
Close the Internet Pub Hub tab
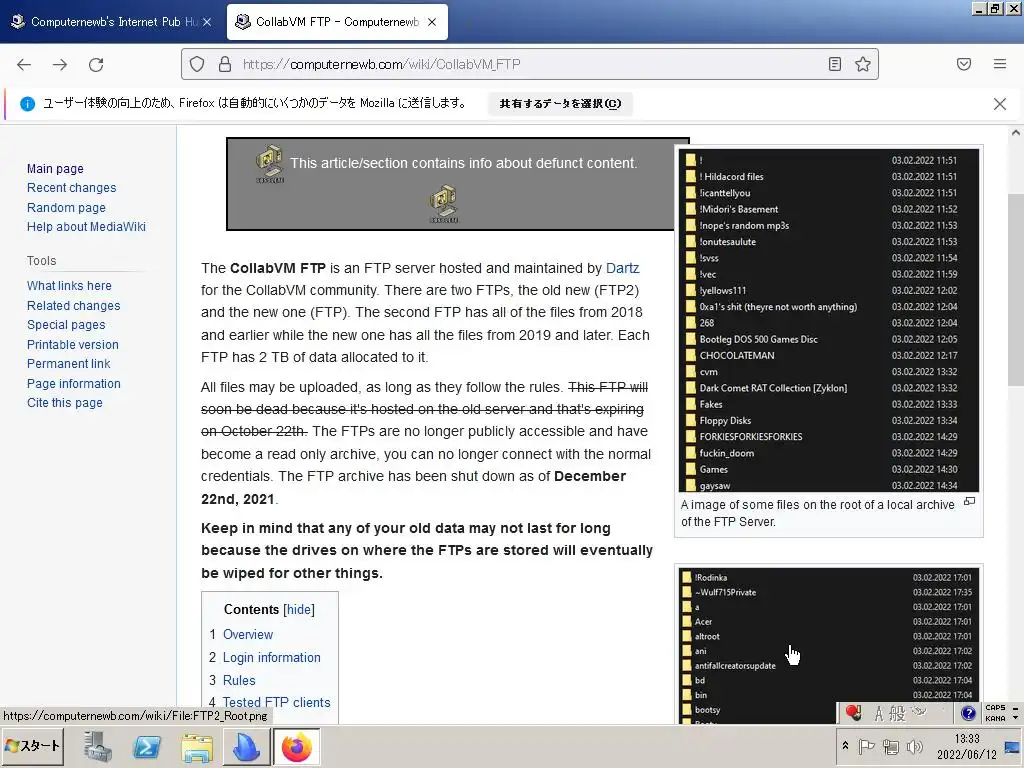pos(207,22)
